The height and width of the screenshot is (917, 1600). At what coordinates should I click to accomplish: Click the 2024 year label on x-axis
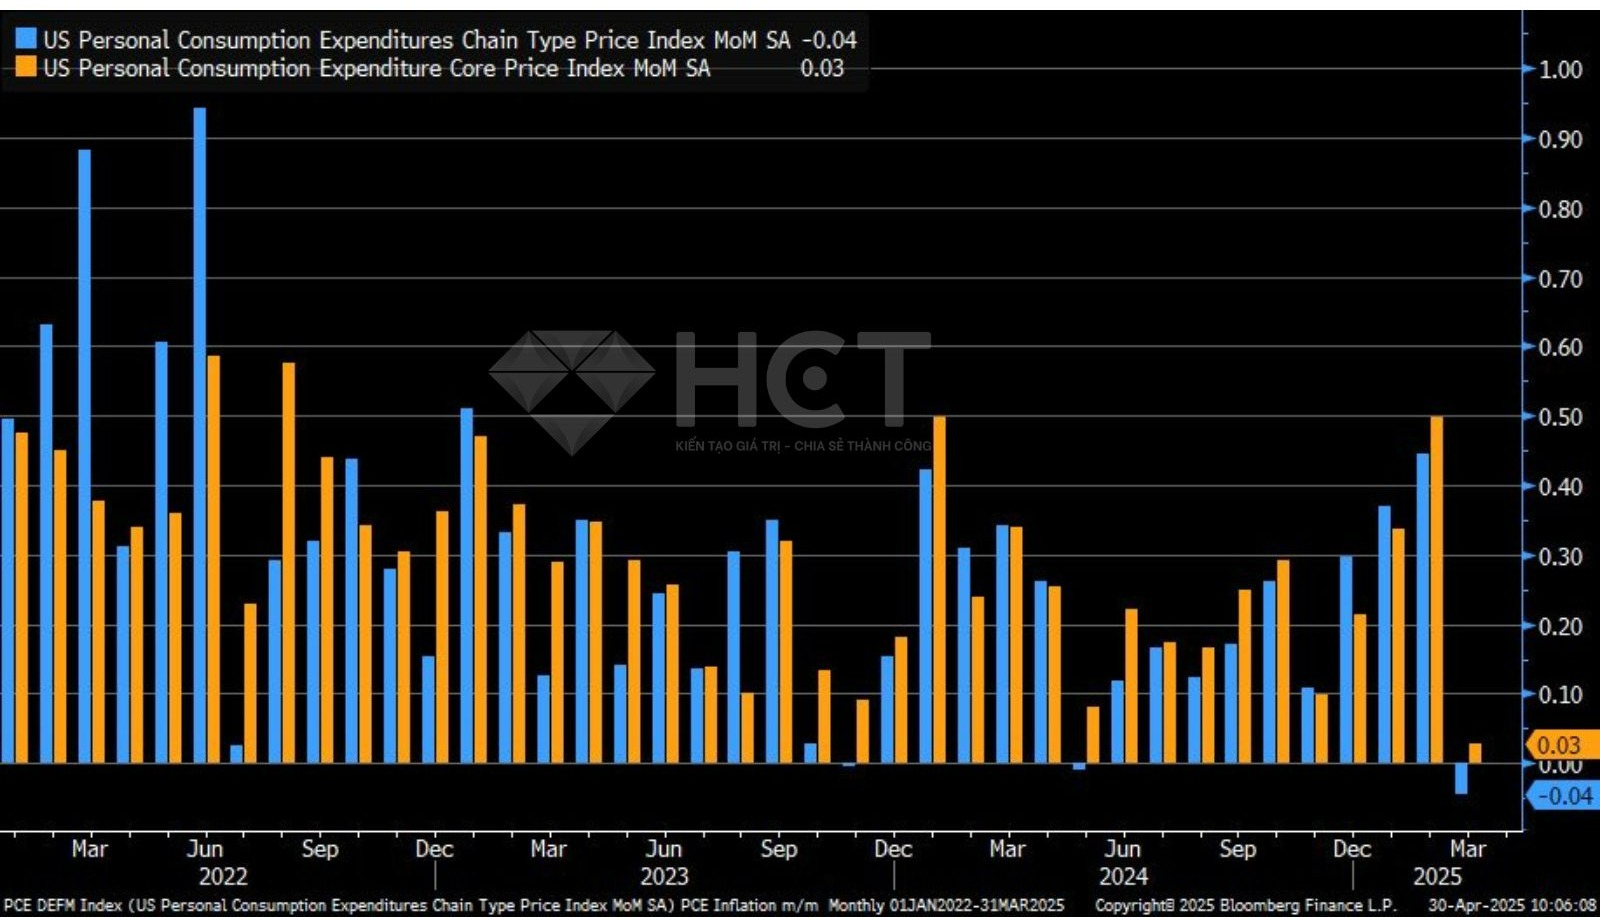click(x=1123, y=877)
